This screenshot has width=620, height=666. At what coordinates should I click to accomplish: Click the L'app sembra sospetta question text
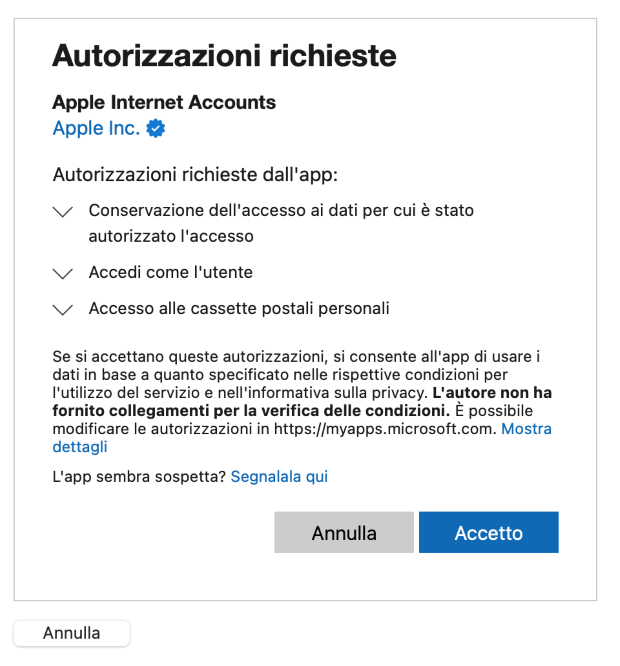click(139, 477)
